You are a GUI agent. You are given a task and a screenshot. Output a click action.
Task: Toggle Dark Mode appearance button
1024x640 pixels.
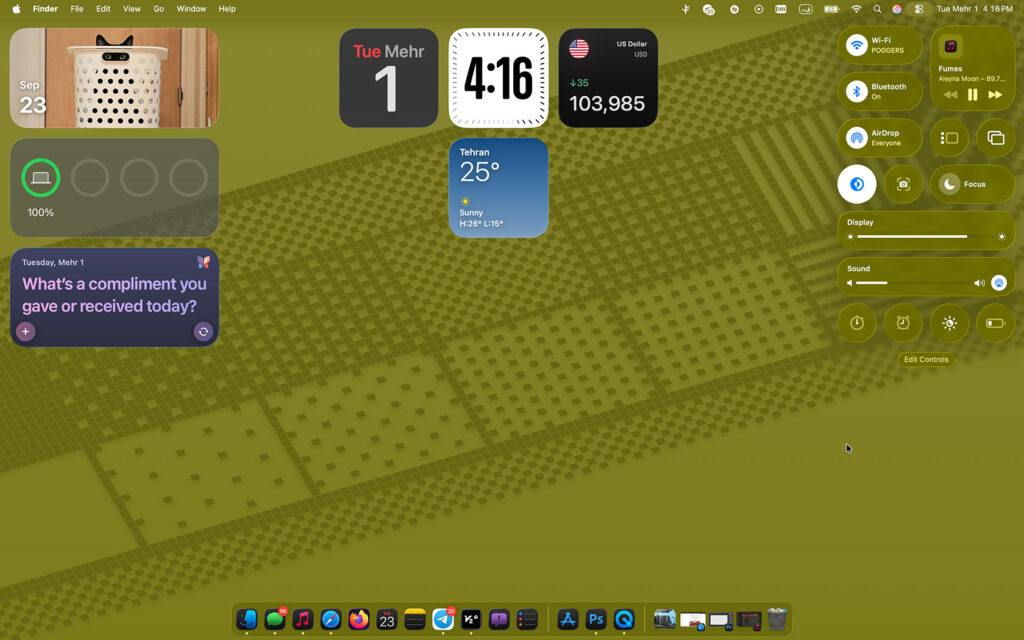(x=857, y=184)
